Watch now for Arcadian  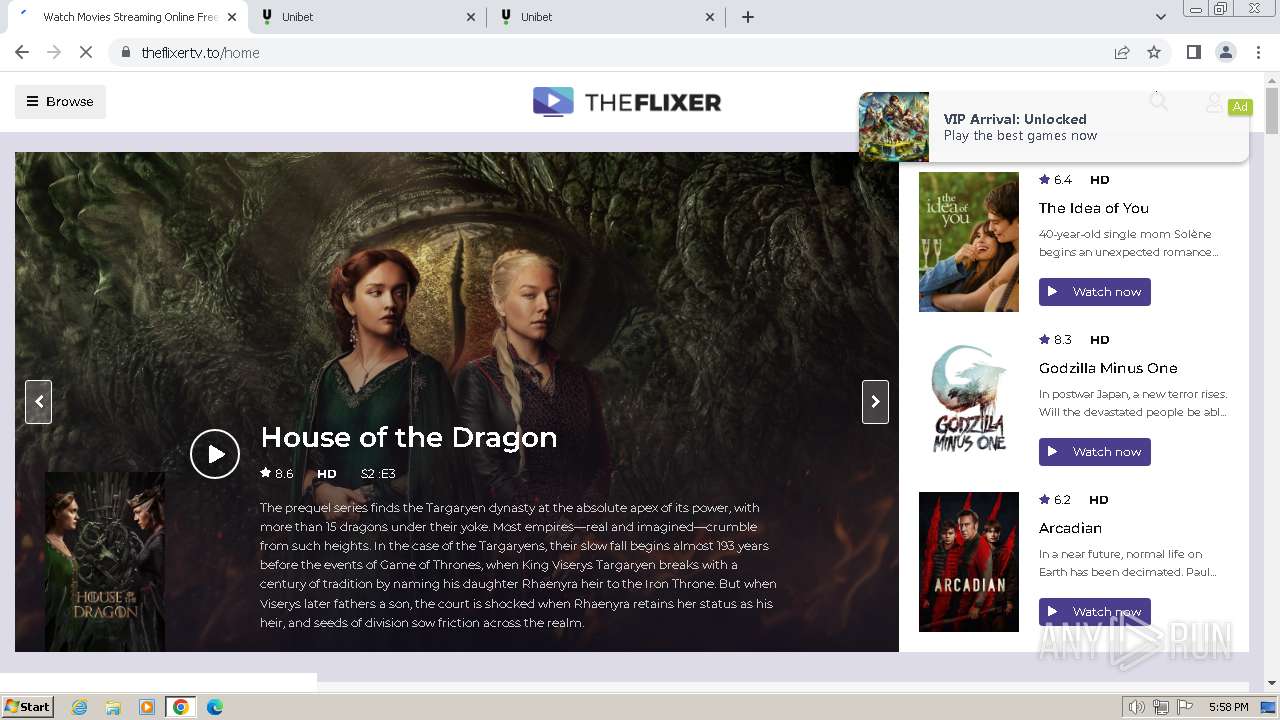[1095, 612]
